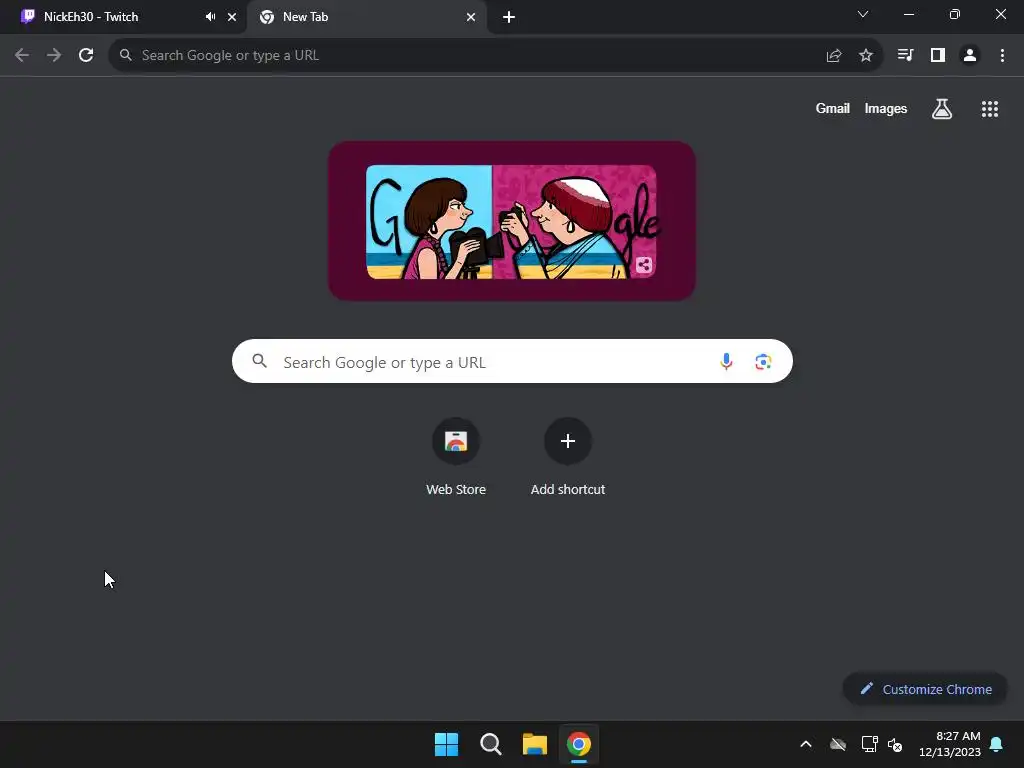1024x768 pixels.
Task: Open the profile avatar menu
Action: click(x=970, y=56)
